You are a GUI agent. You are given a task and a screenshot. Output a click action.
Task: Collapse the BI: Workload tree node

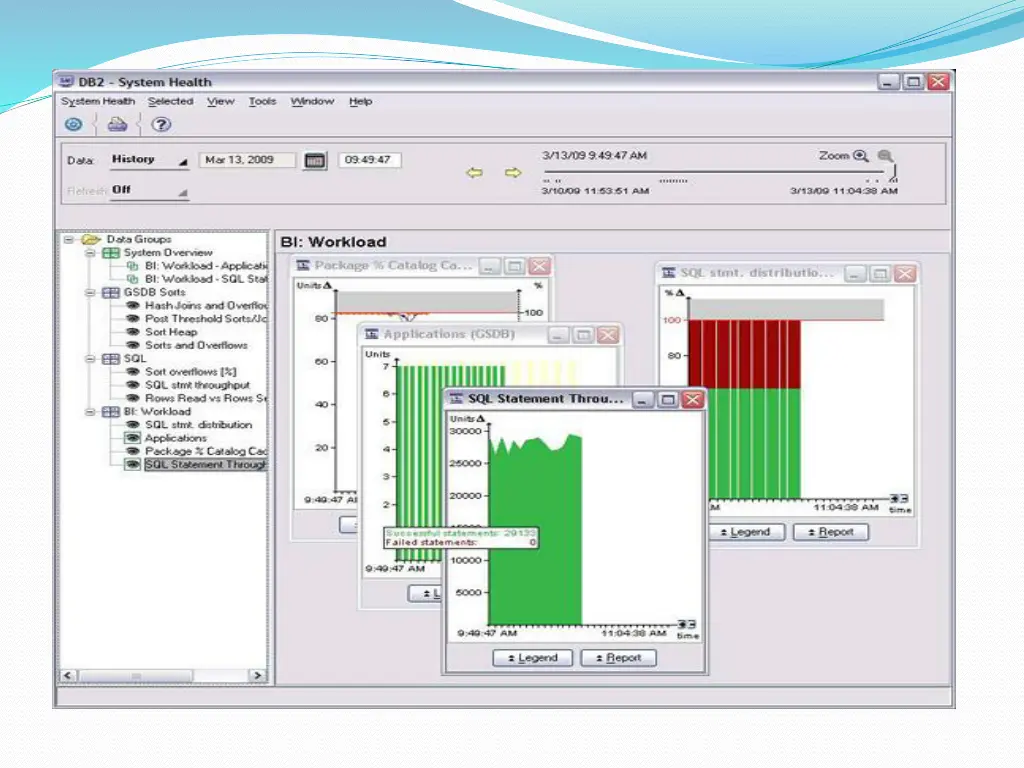point(90,411)
